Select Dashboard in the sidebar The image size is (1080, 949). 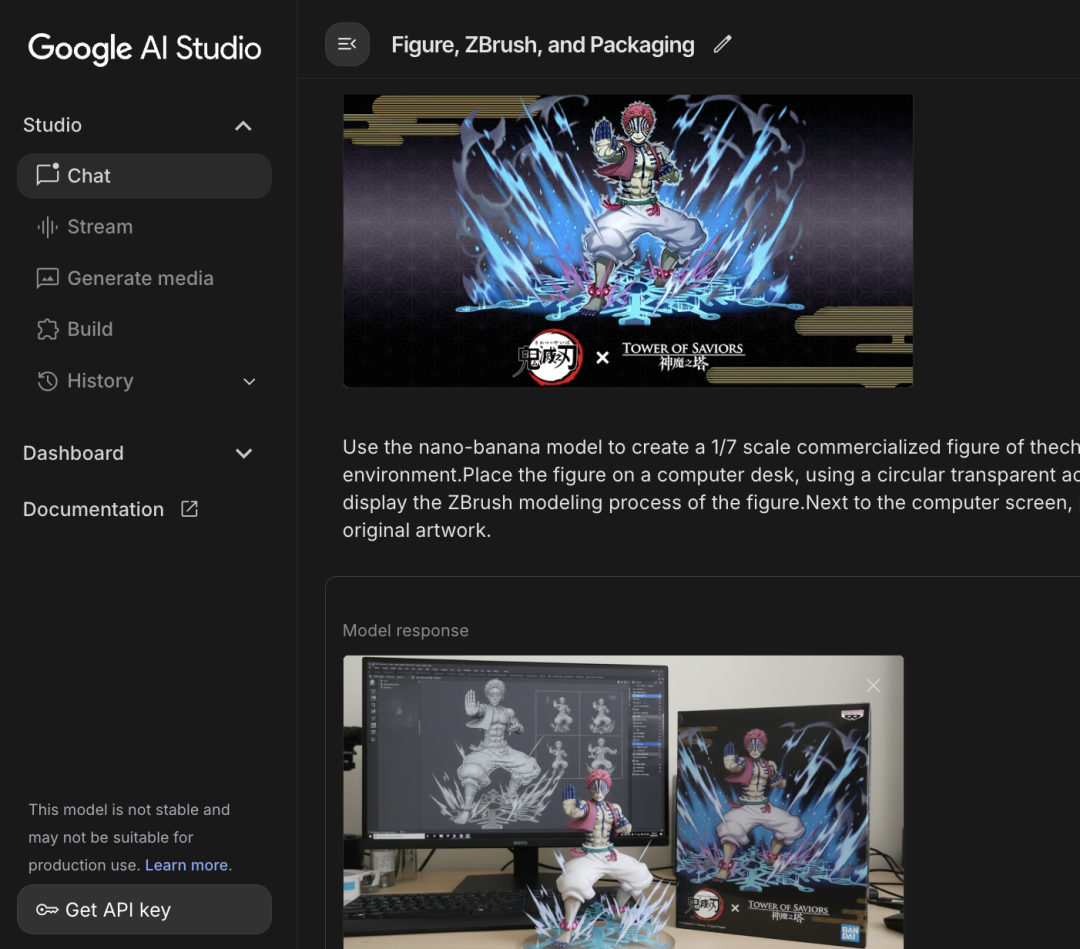point(73,453)
